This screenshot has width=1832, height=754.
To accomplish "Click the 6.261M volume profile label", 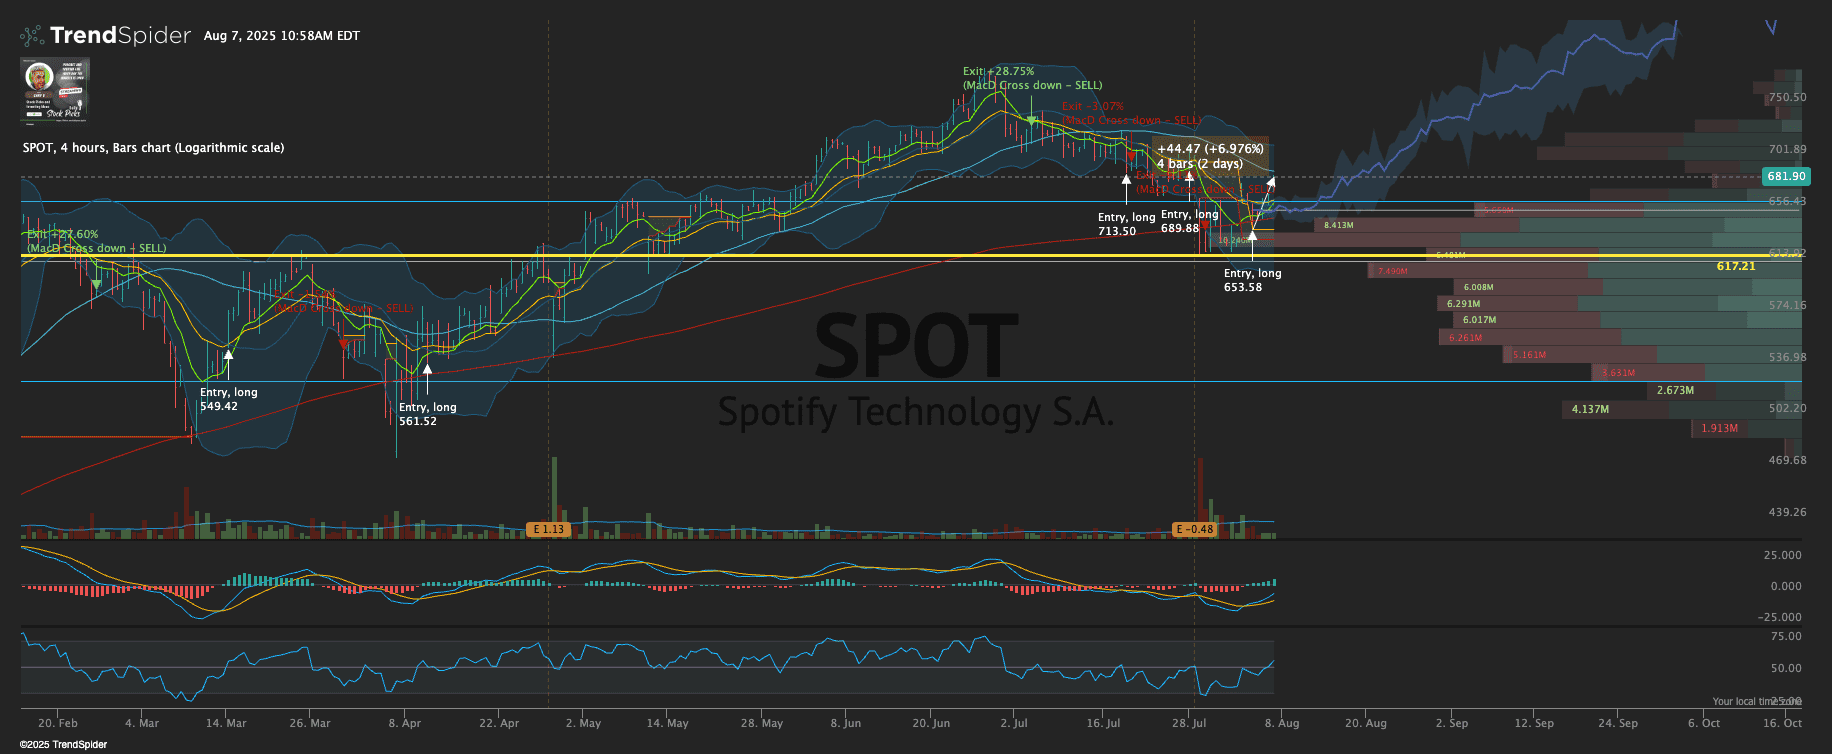I will point(1465,338).
